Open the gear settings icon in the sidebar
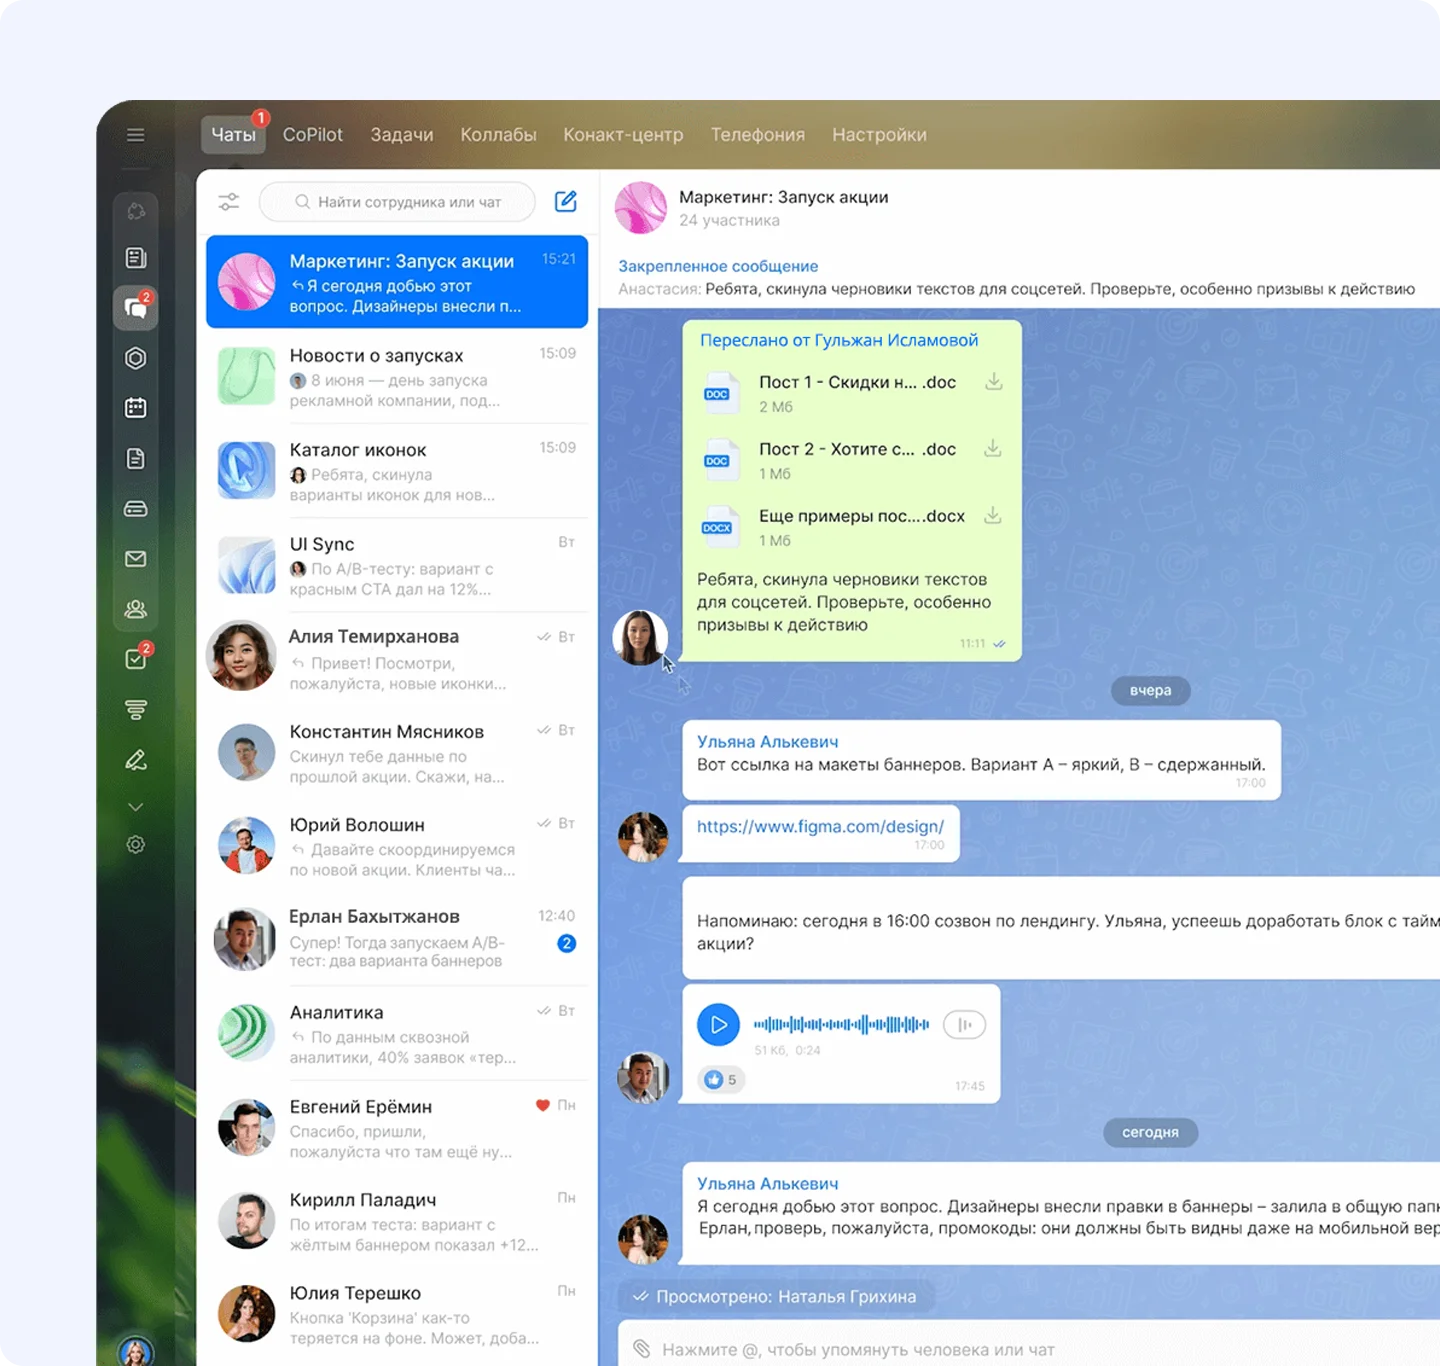Screen dimensions: 1440x1366 [136, 845]
